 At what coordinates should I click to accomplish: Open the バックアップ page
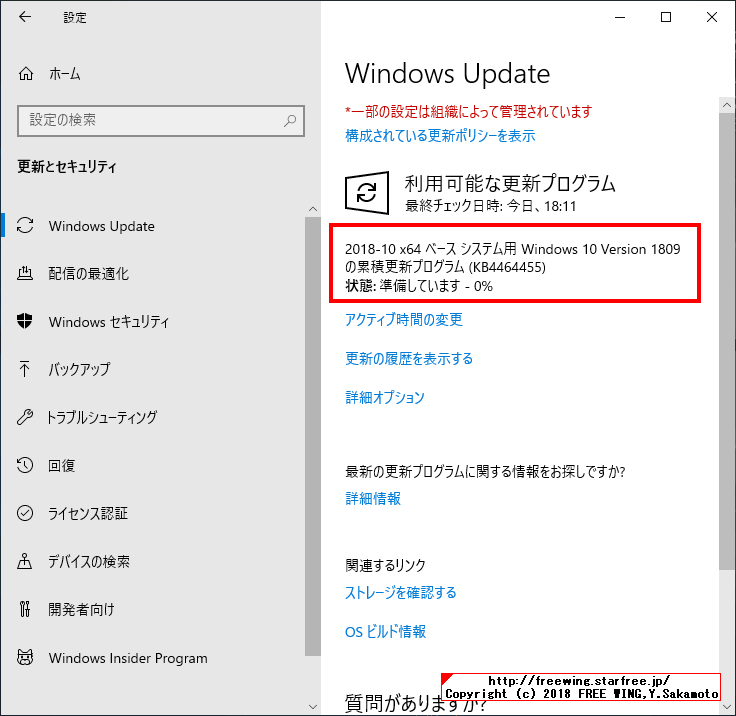pos(79,370)
